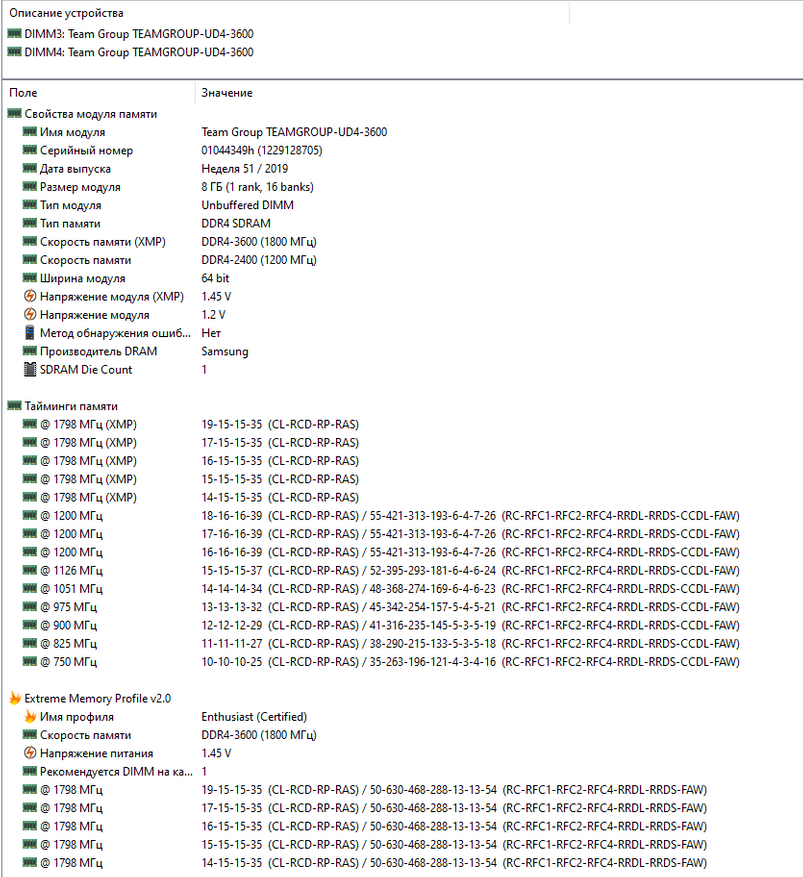Click the icon beside @ 825 МГц
Viewport: 803px width, 877px height.
tap(30, 643)
